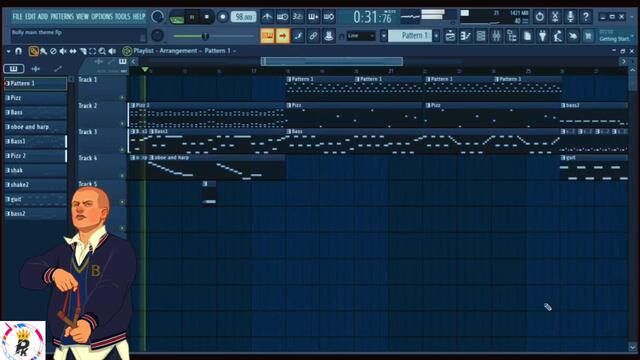Open the Browser/plugin picker tree icon
The height and width of the screenshot is (360, 640).
pos(512,36)
